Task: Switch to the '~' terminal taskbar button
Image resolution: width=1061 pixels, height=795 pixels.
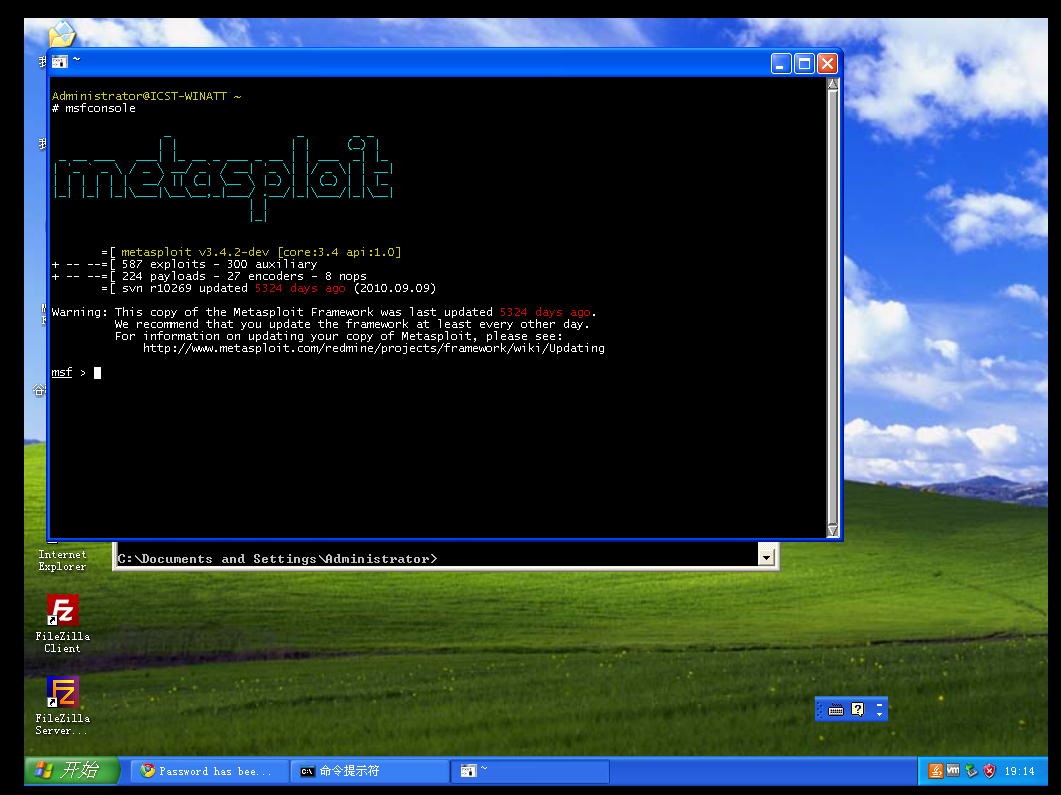Action: click(530, 771)
